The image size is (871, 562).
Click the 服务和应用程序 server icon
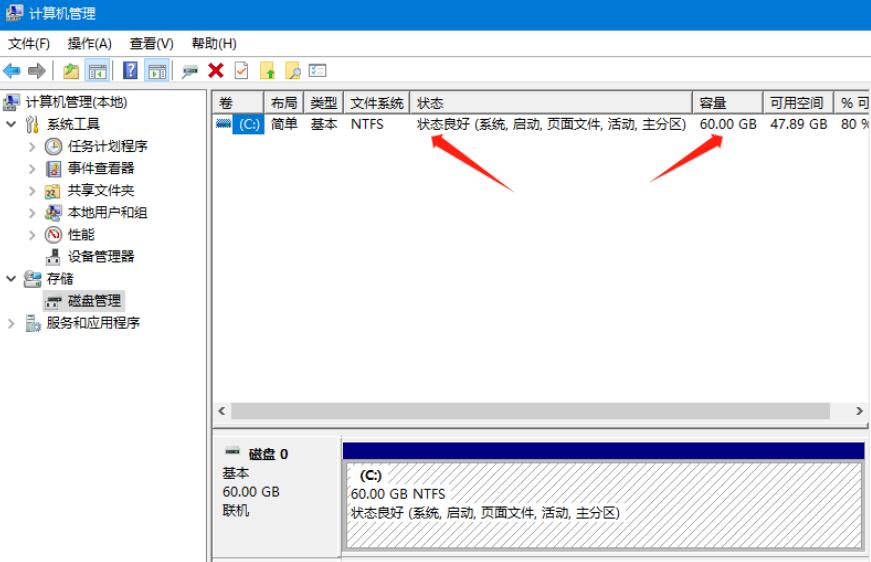point(32,323)
